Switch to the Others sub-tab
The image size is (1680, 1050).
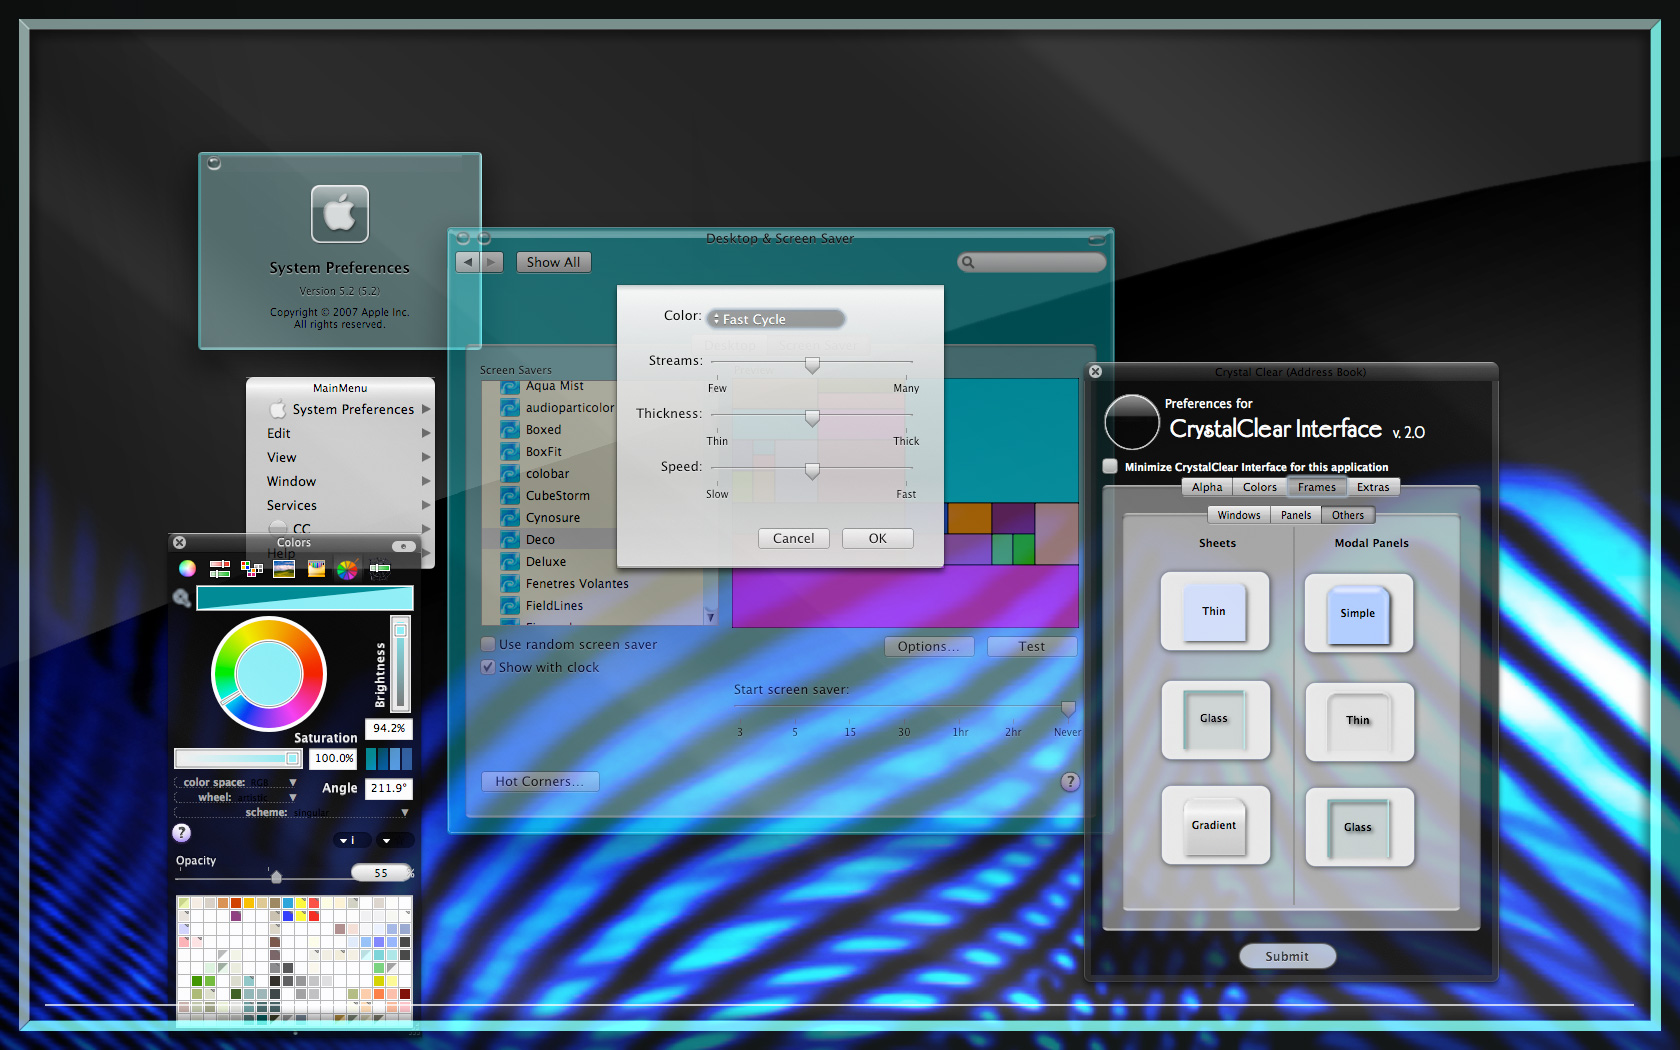coord(1348,515)
